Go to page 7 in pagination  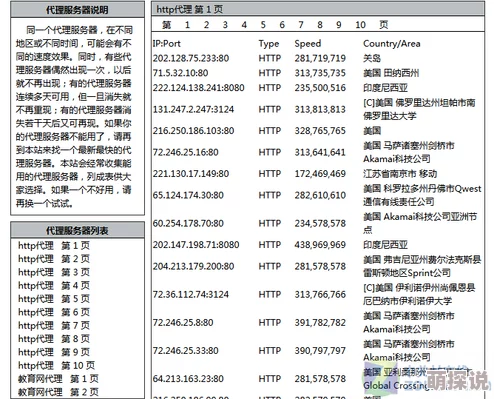[301, 25]
